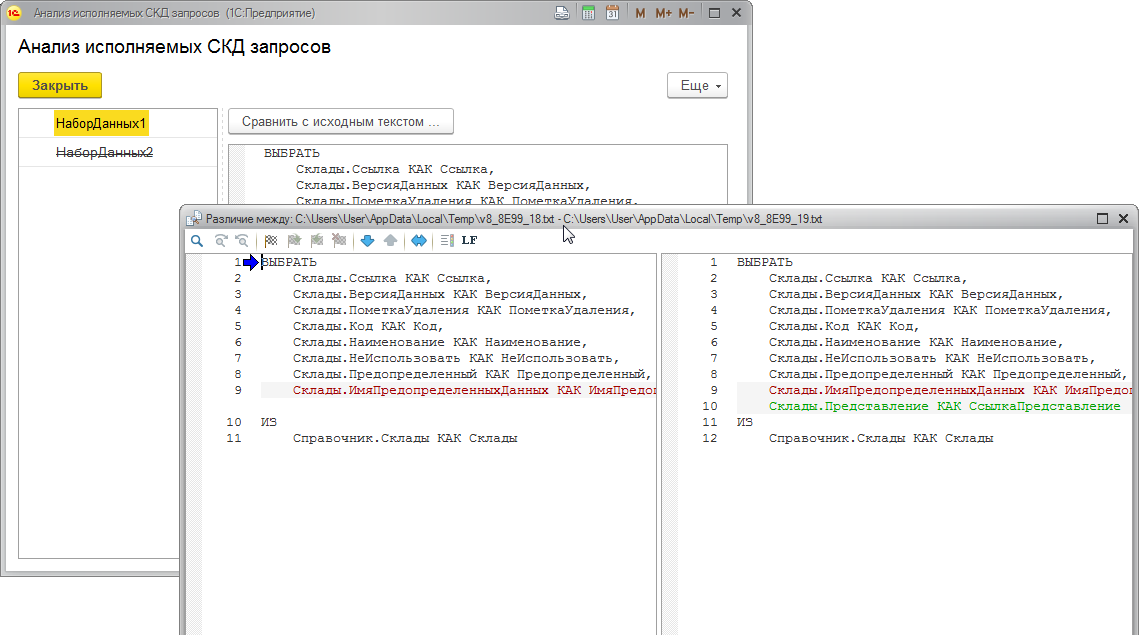Click left pane Склады.НеИспользовать line

[455, 358]
